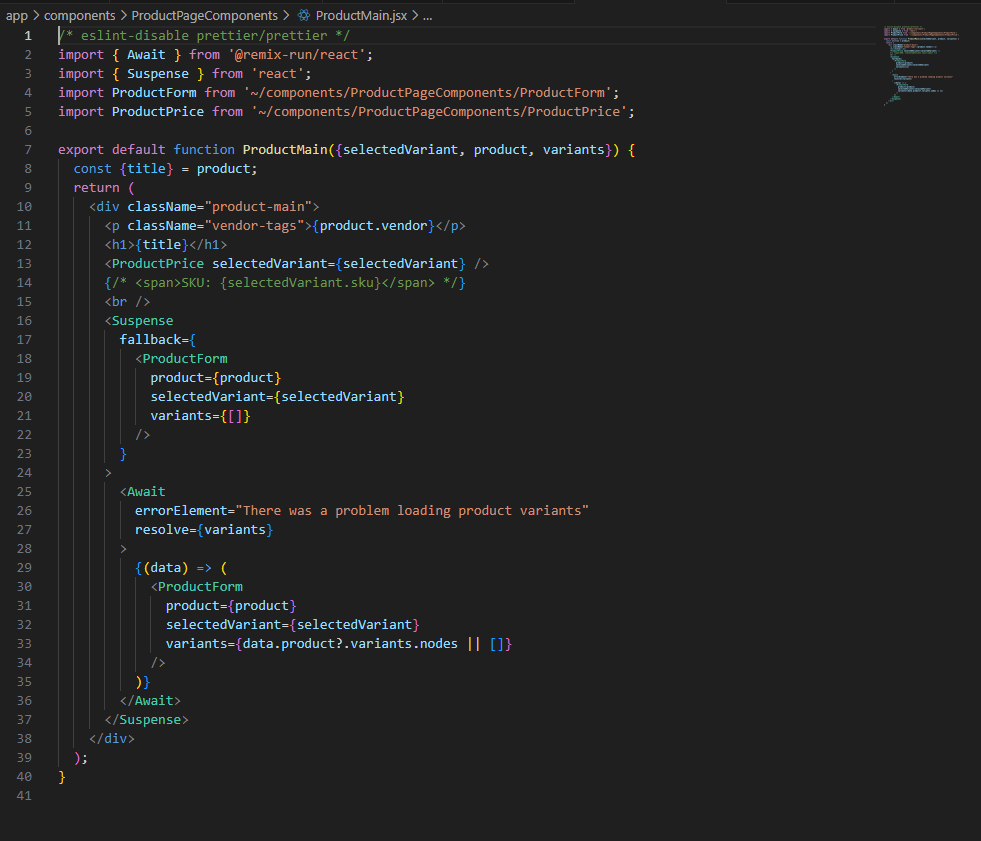The width and height of the screenshot is (981, 841).
Task: Click the closing '</Await>' tag
Action: click(x=150, y=700)
